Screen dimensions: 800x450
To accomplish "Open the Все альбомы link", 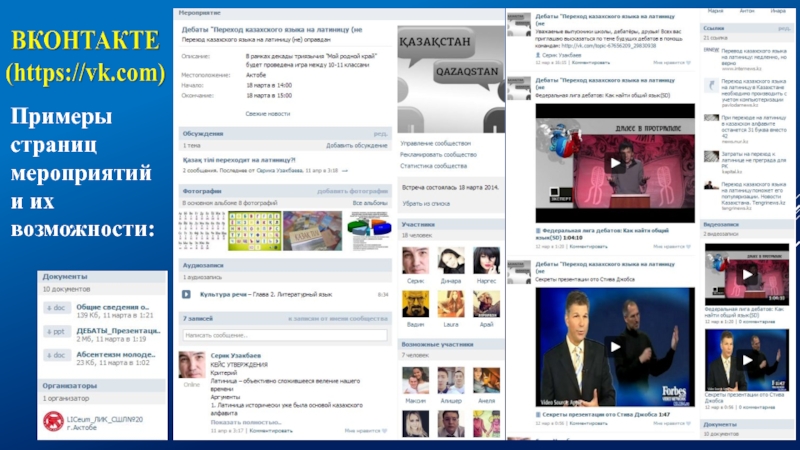I will [370, 203].
